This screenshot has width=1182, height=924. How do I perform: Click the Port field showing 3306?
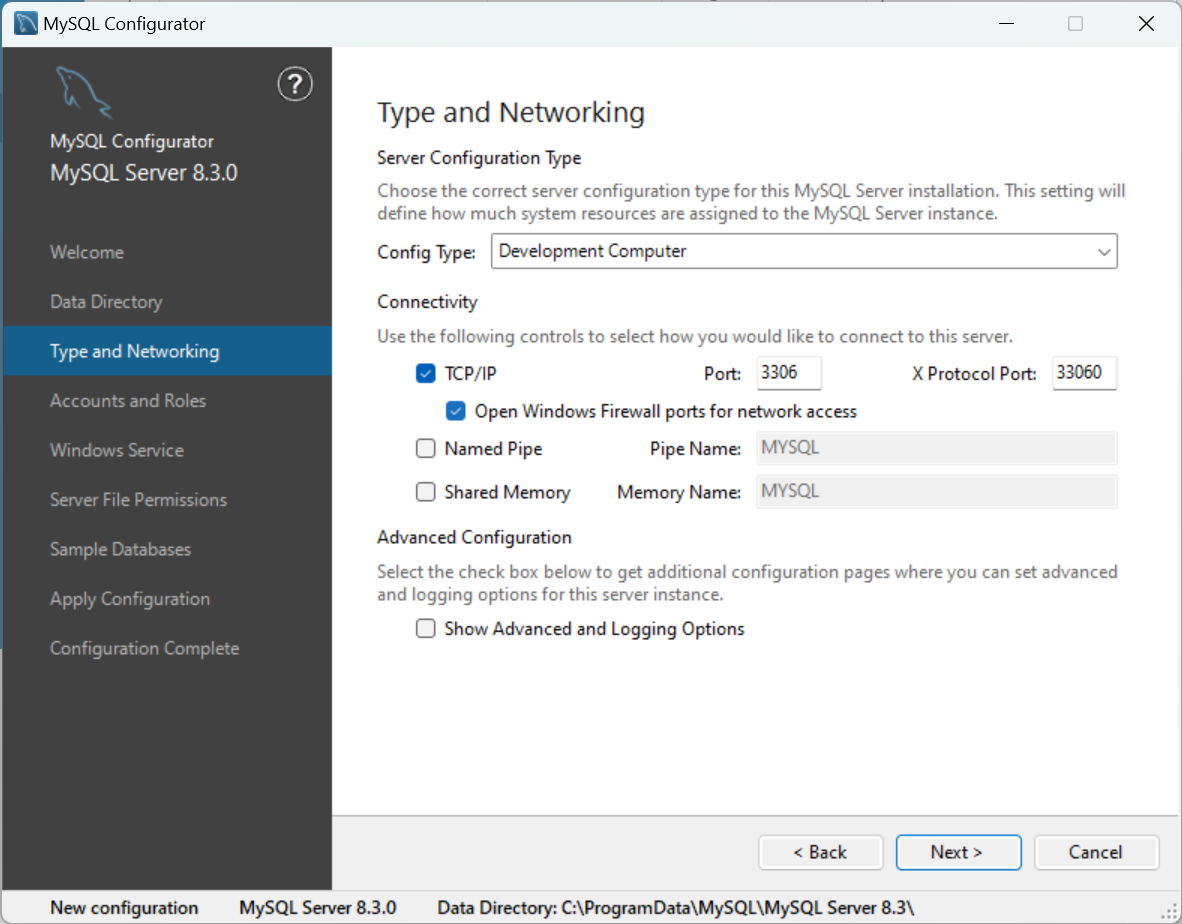point(789,372)
